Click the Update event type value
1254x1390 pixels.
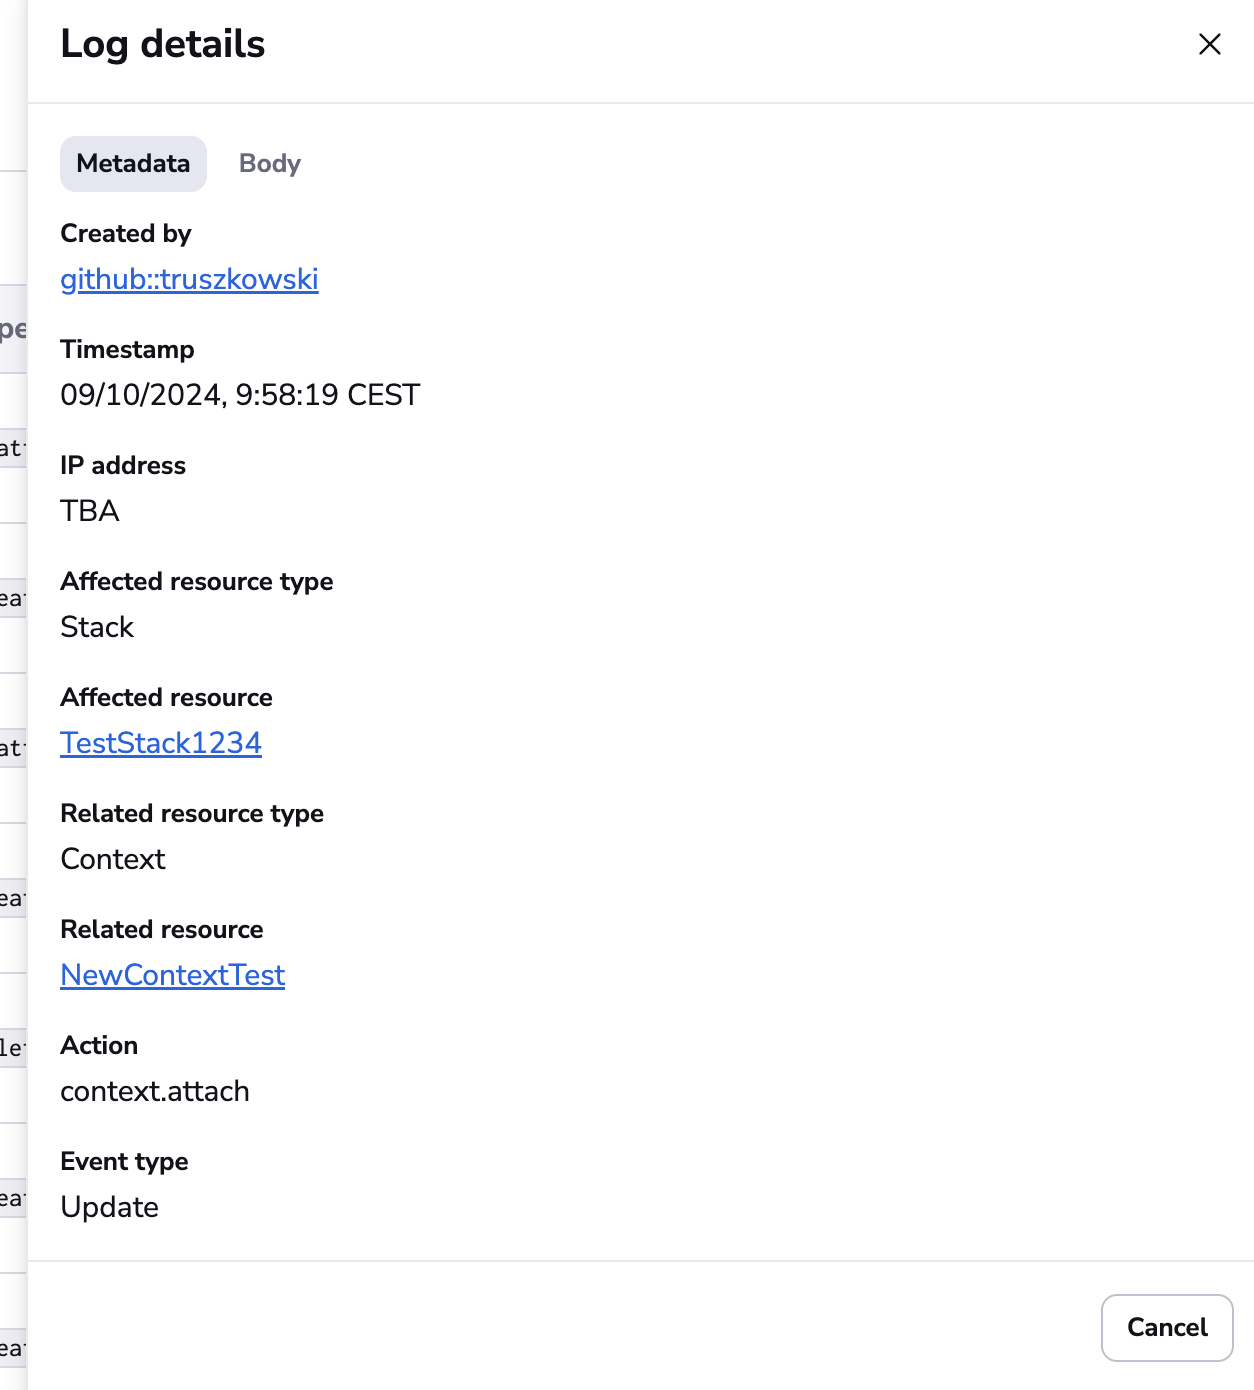tap(109, 1207)
